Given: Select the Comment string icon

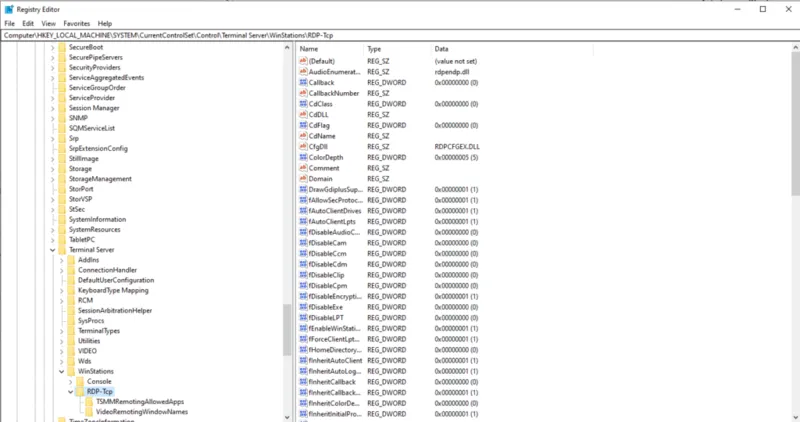Looking at the screenshot, I should (x=303, y=168).
